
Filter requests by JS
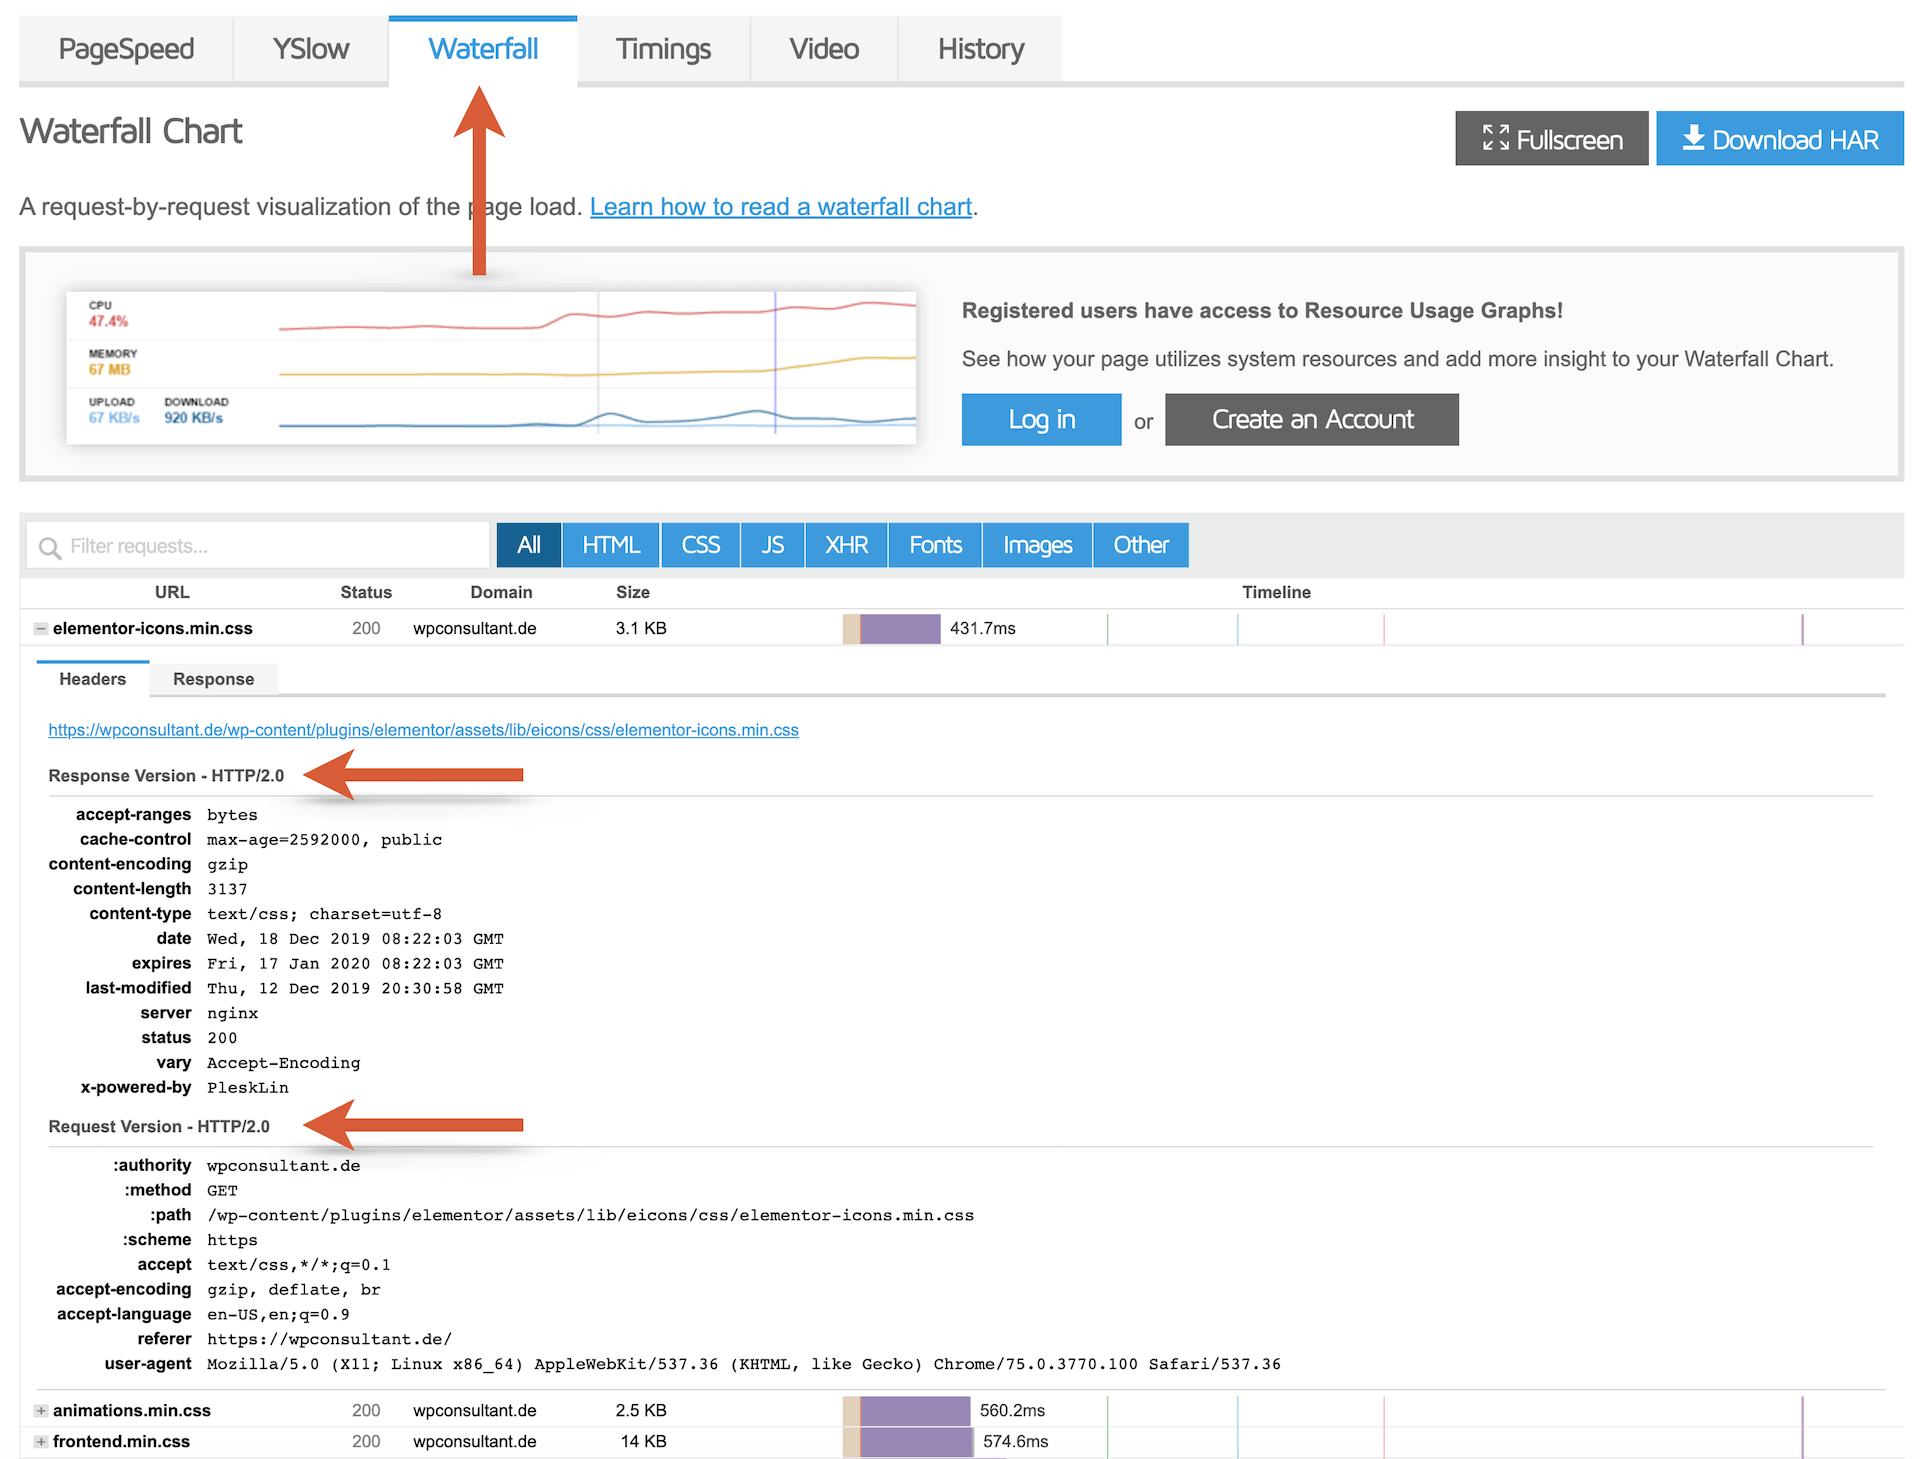click(x=772, y=545)
